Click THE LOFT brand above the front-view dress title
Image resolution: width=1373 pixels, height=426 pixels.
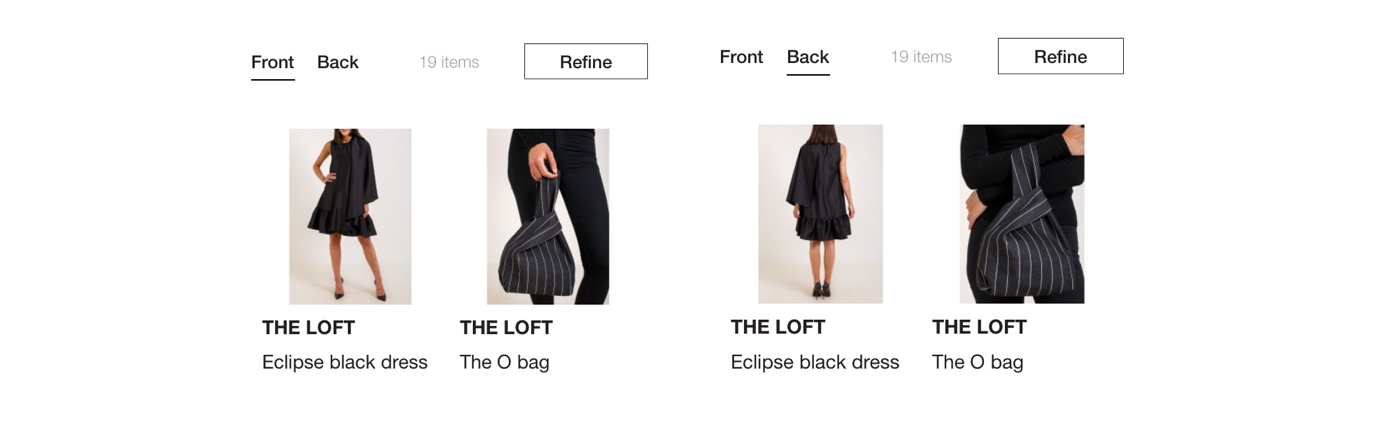tap(308, 328)
